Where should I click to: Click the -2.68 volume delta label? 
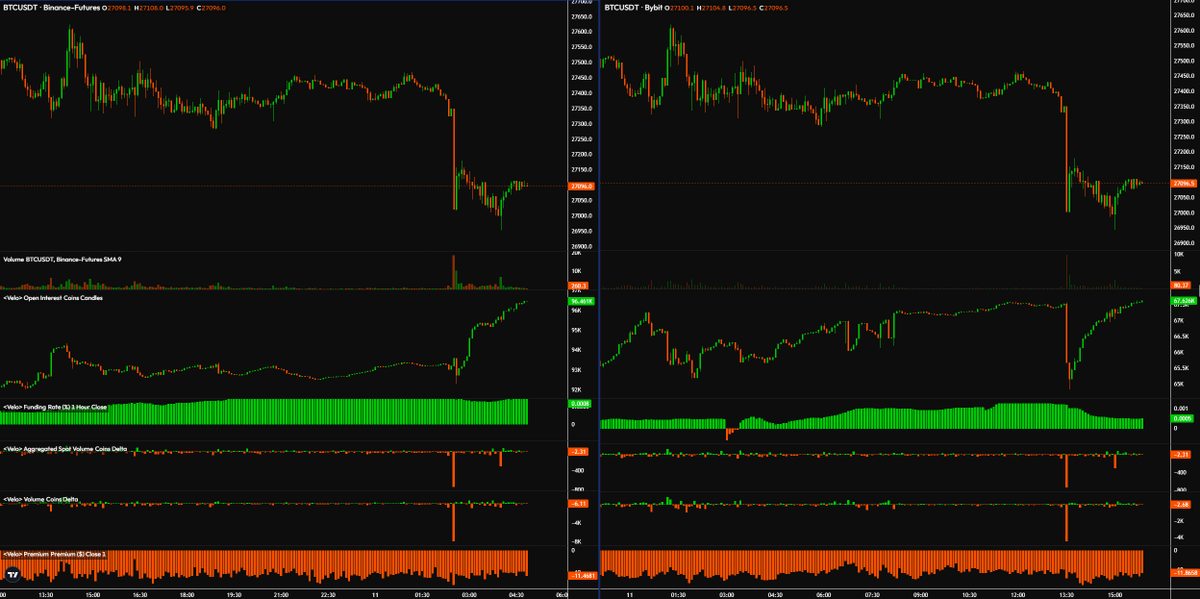pos(1181,503)
